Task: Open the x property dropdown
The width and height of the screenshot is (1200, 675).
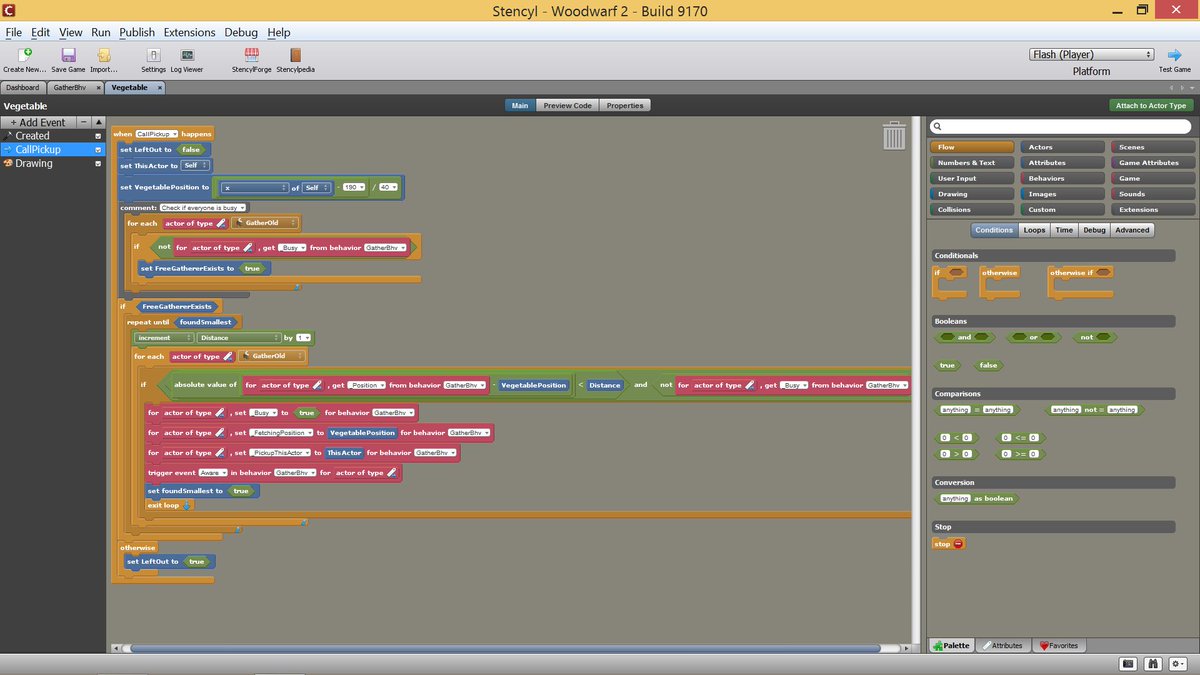Action: [255, 187]
